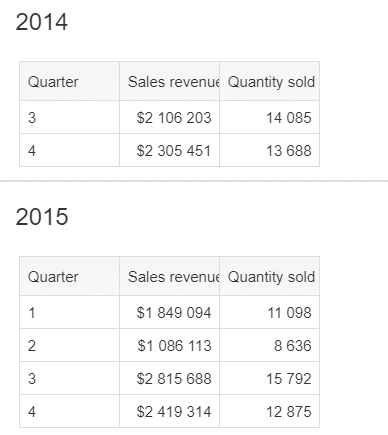Click the 8 636 quantity cell
This screenshot has width=388, height=435.
pos(269,345)
